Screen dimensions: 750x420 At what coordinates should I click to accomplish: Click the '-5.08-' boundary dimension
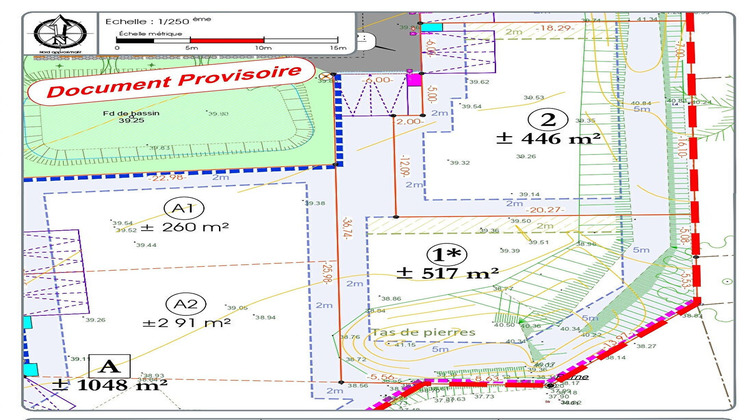(684, 234)
